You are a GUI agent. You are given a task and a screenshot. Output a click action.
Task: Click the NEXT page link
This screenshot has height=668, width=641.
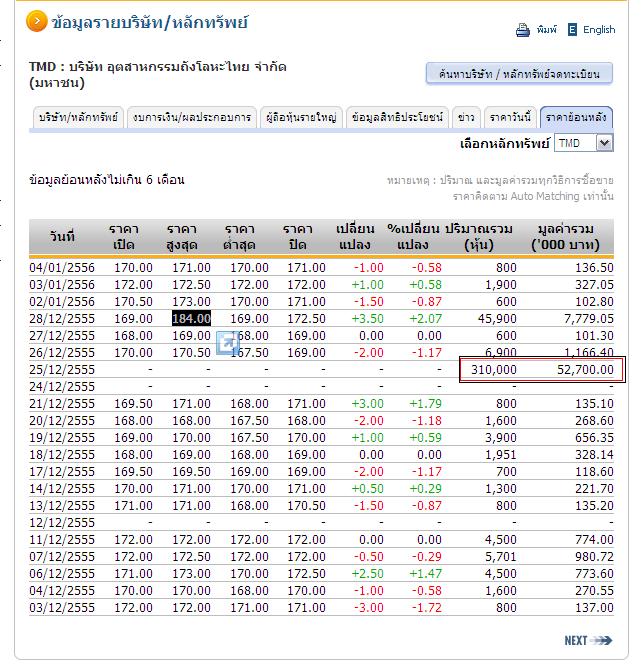pyautogui.click(x=588, y=640)
